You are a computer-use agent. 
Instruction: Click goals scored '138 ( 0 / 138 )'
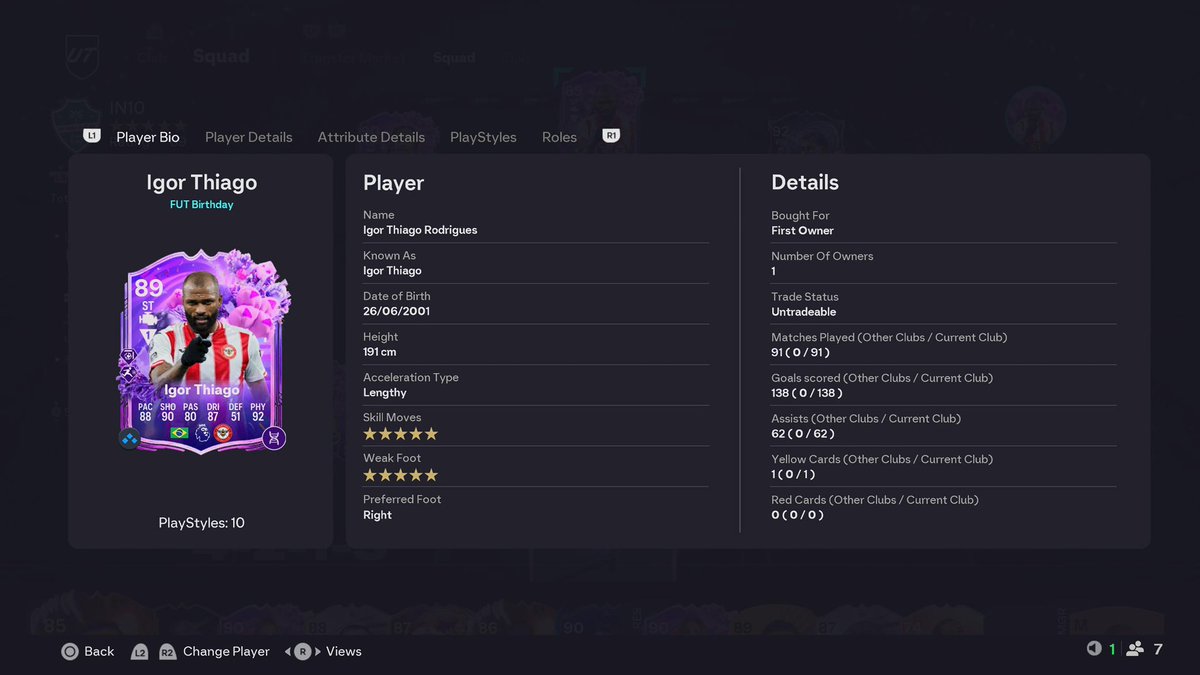pos(807,393)
